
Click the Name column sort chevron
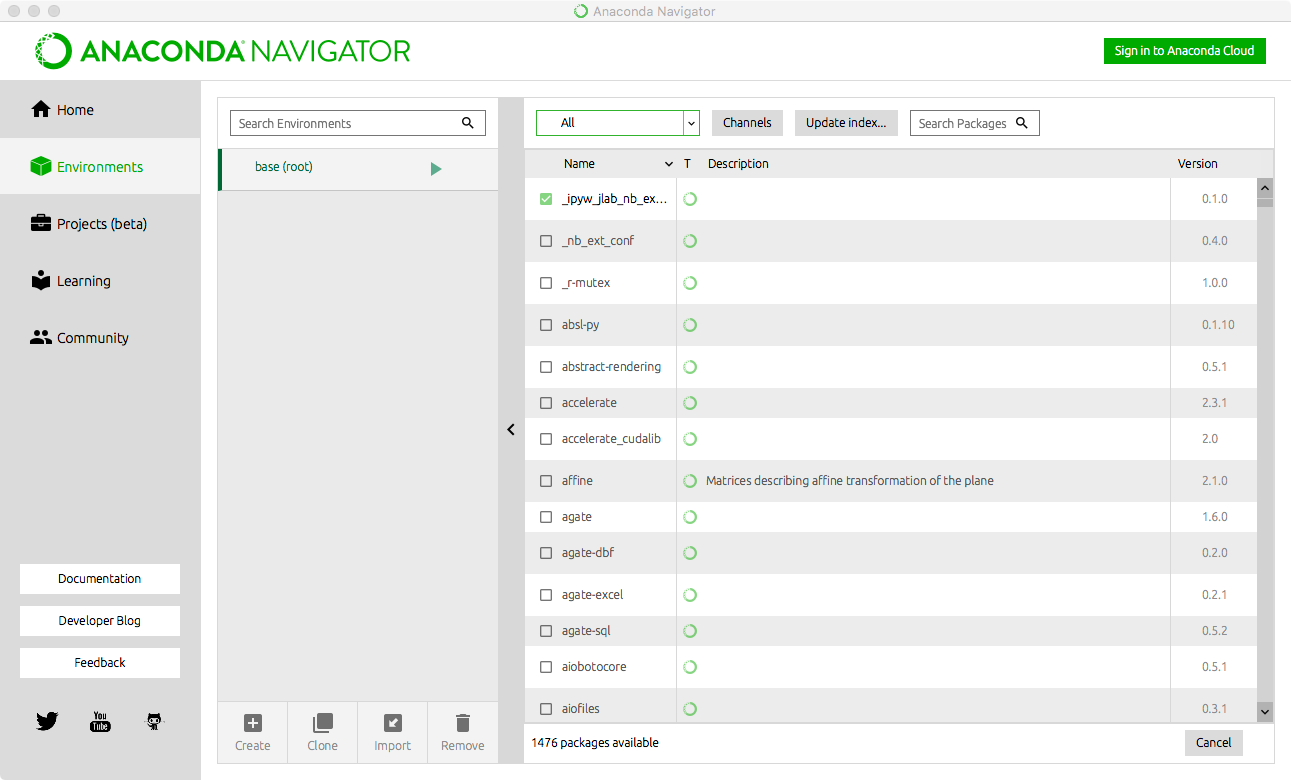(669, 164)
